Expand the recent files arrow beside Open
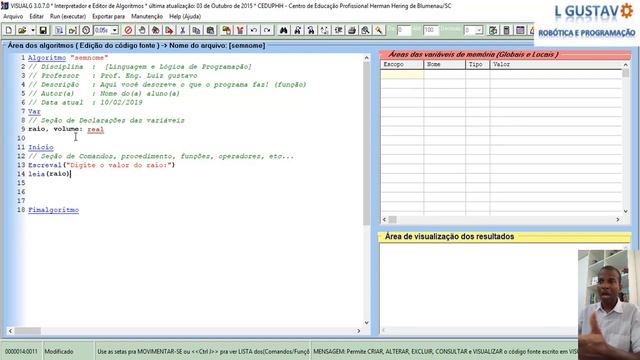 32,30
